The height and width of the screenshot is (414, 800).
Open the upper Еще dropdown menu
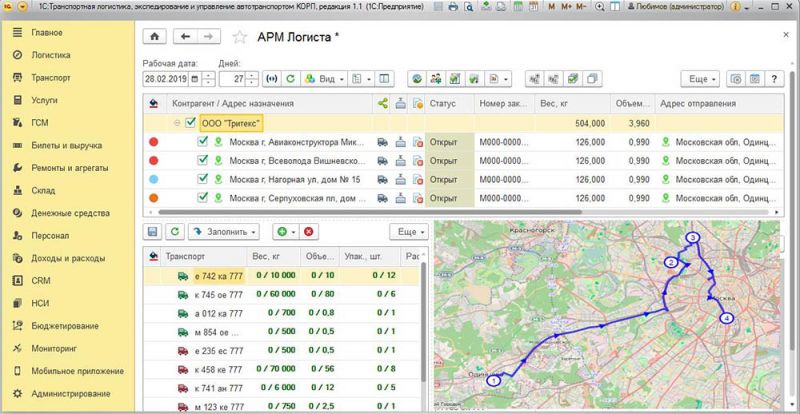coord(700,79)
